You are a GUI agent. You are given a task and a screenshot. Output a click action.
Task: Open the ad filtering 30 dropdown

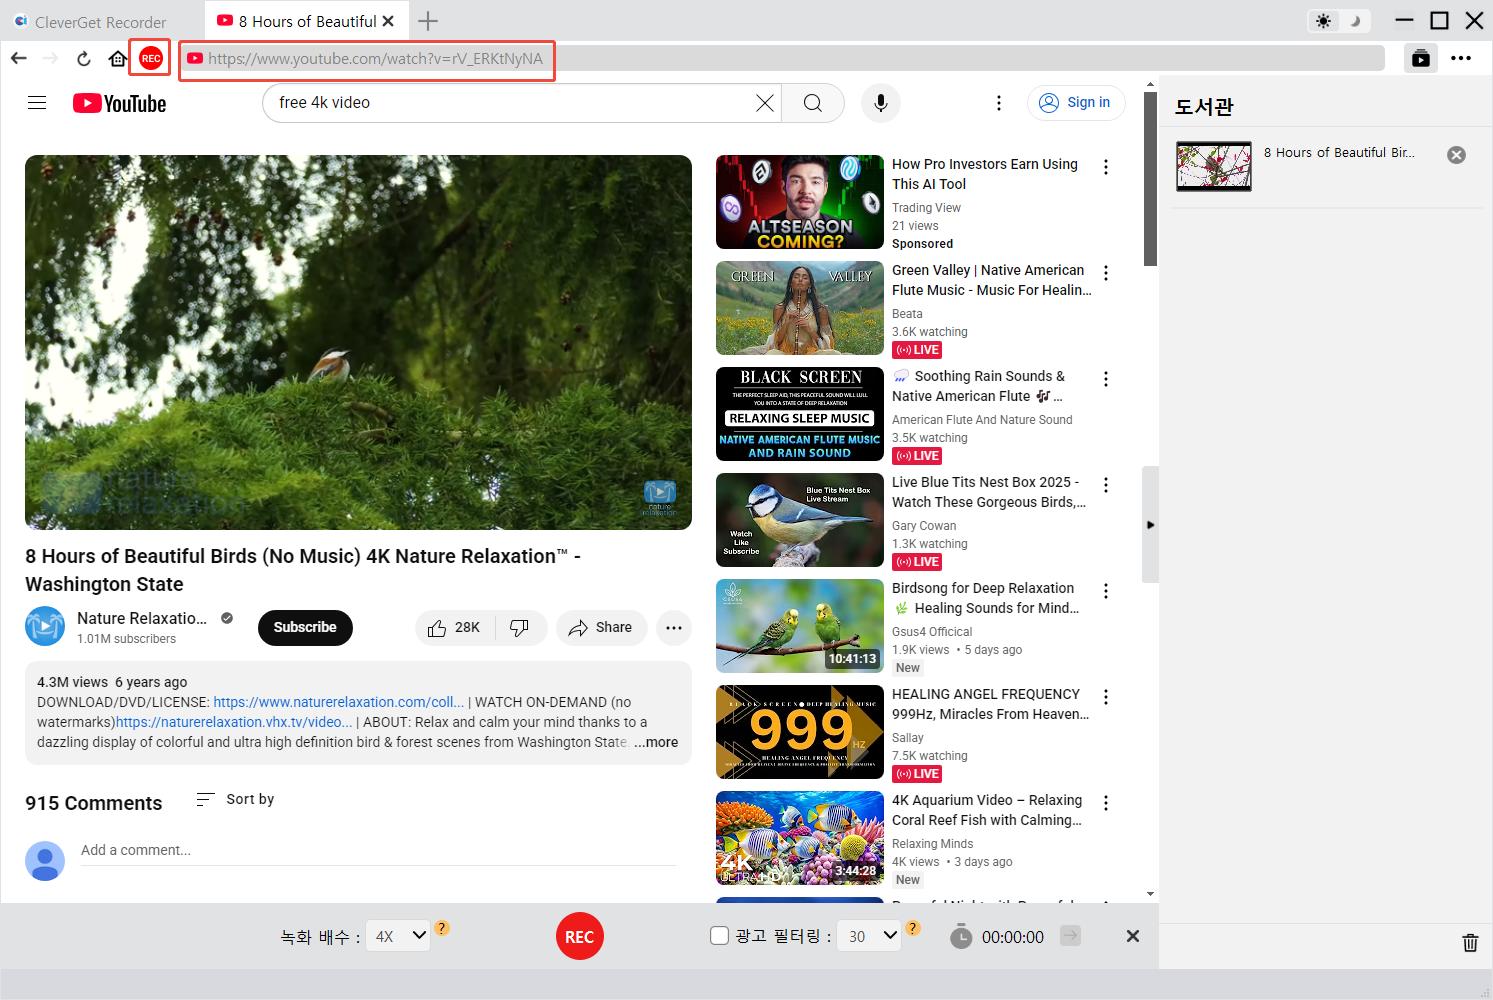(x=869, y=936)
